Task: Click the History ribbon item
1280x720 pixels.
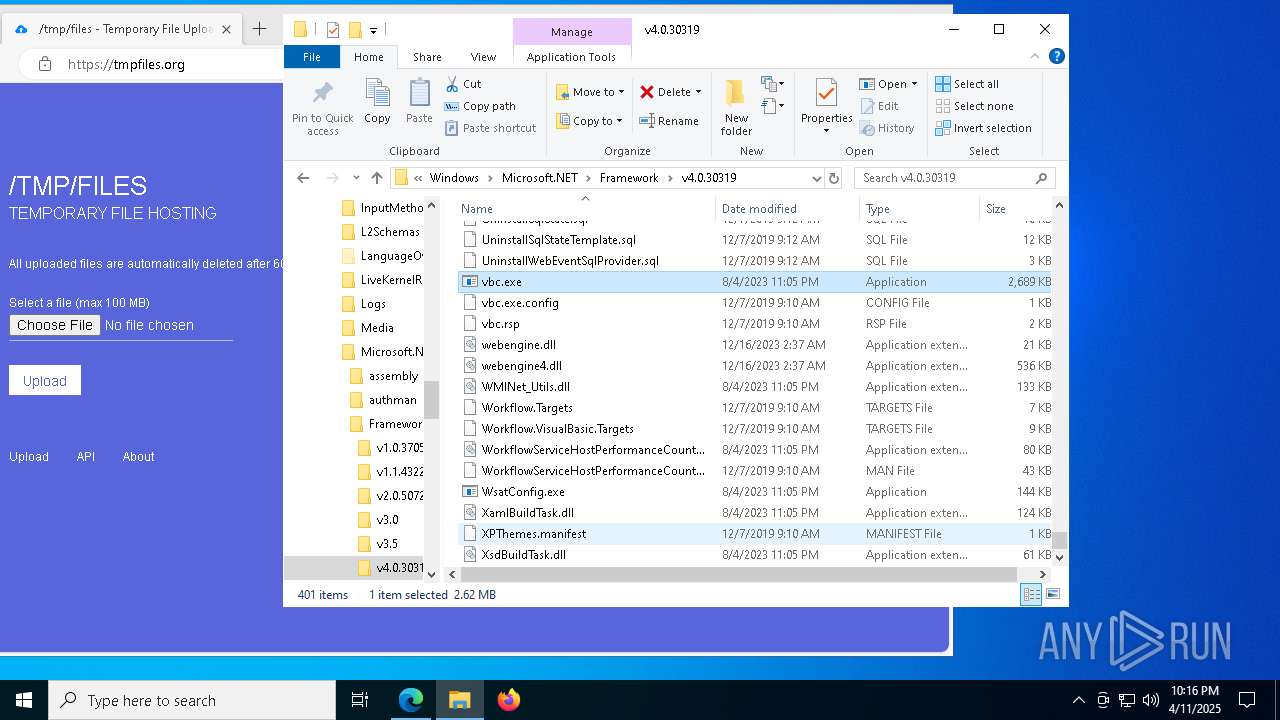Action: click(x=886, y=128)
